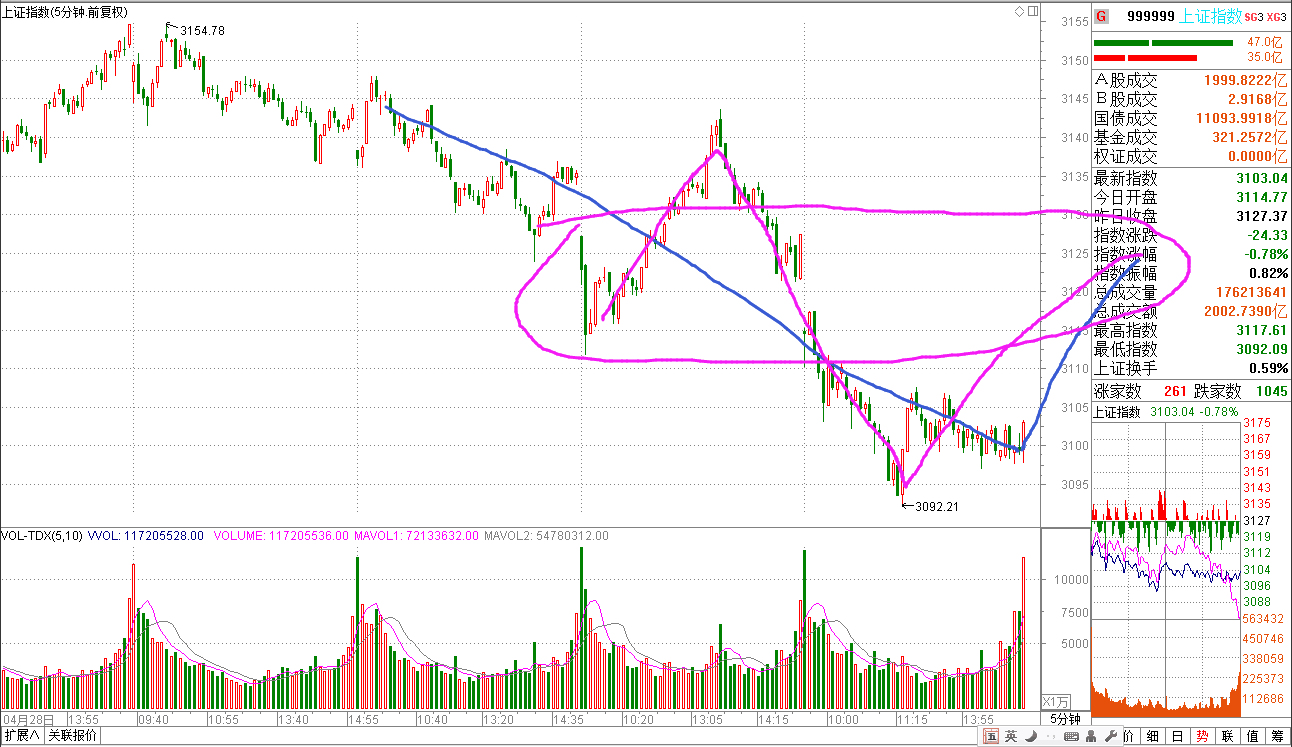1292x747 pixels.
Task: Click the red G icon beside 999999
Action: (1101, 16)
